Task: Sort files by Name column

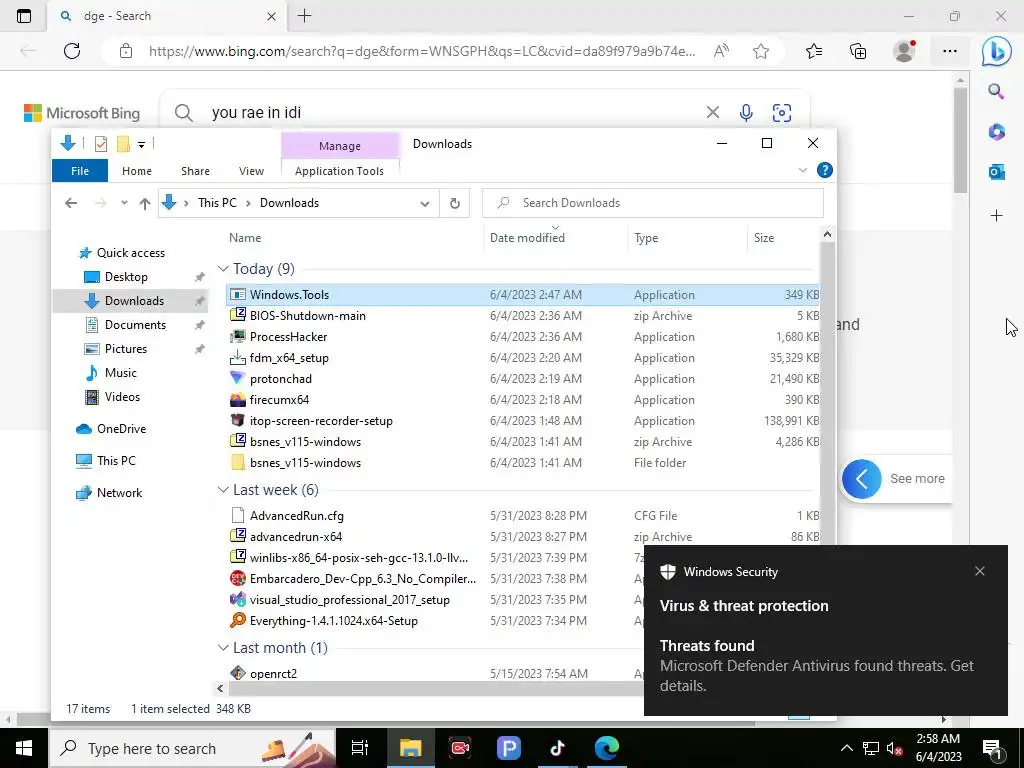Action: click(245, 238)
